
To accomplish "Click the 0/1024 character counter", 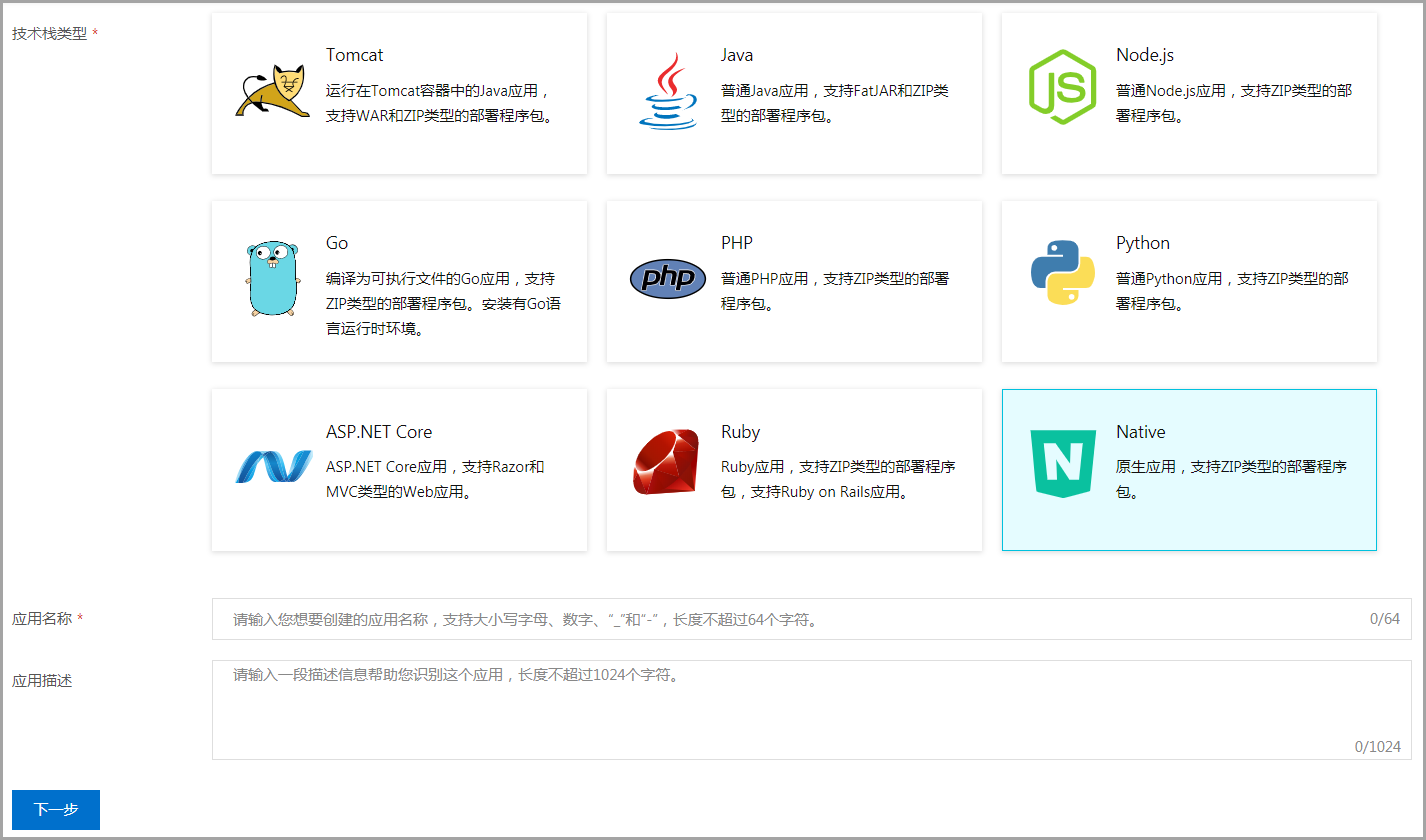I will (x=1378, y=746).
